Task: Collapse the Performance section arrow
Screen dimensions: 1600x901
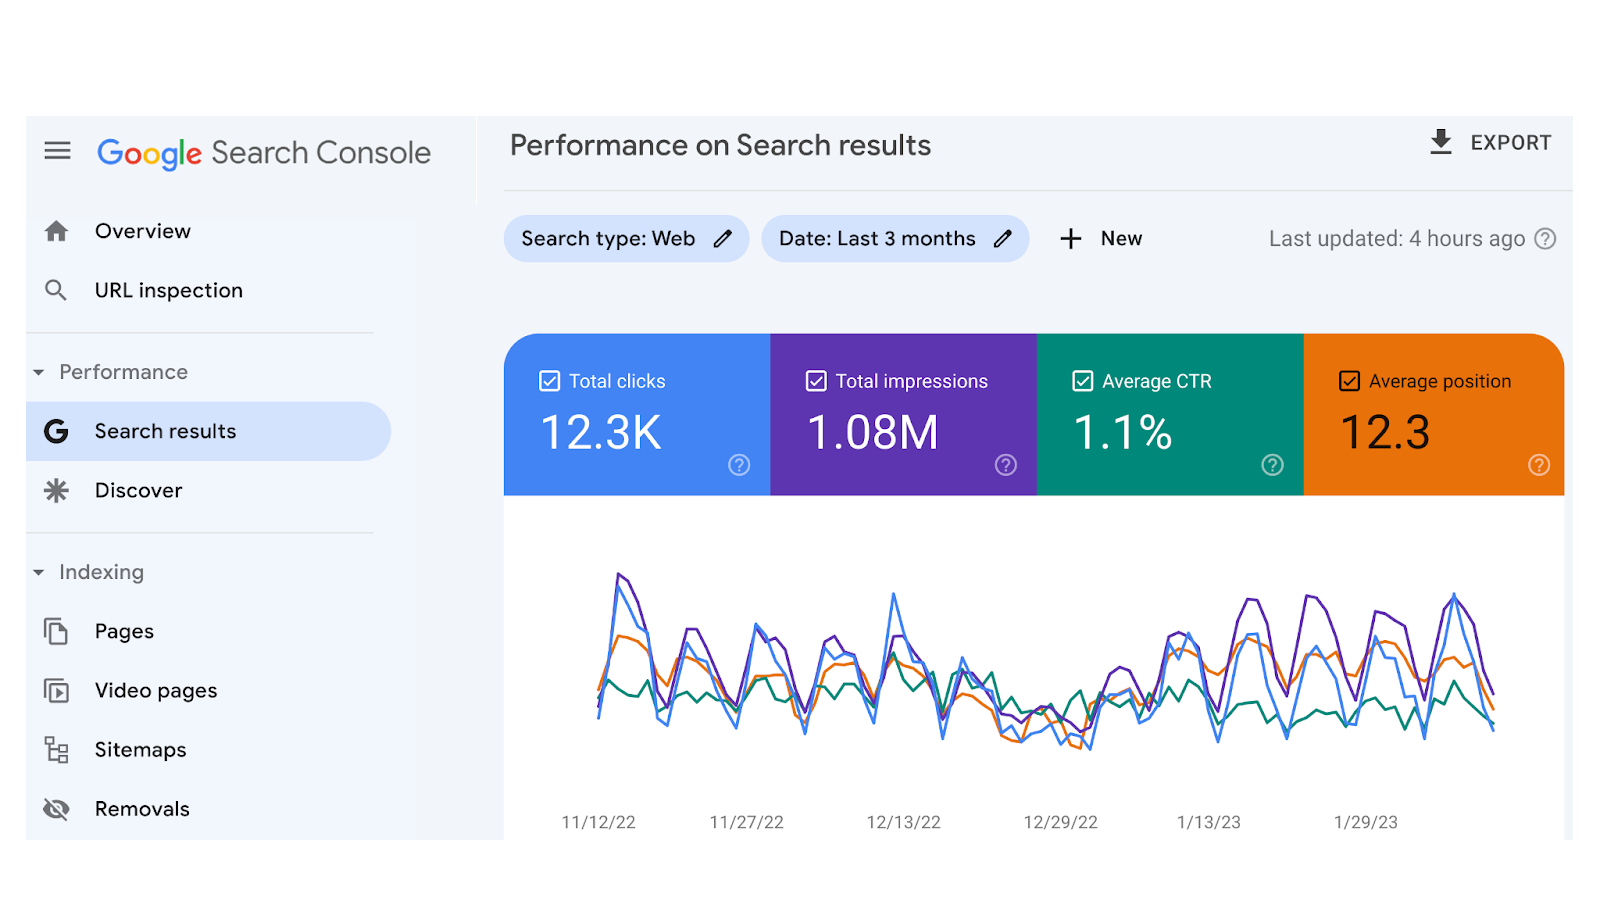Action: (39, 373)
